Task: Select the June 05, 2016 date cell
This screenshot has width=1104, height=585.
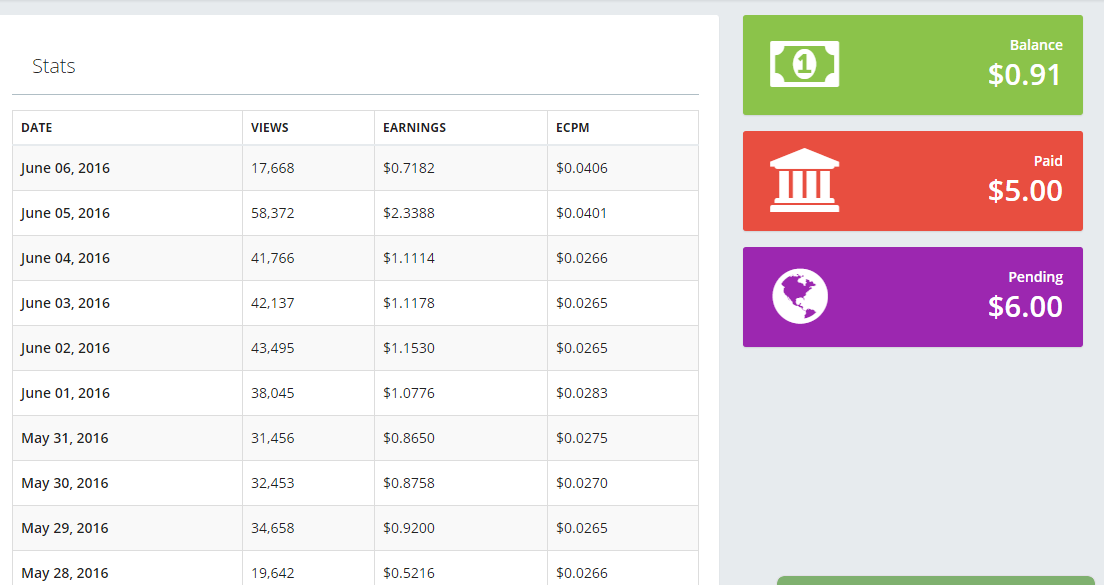Action: (65, 213)
